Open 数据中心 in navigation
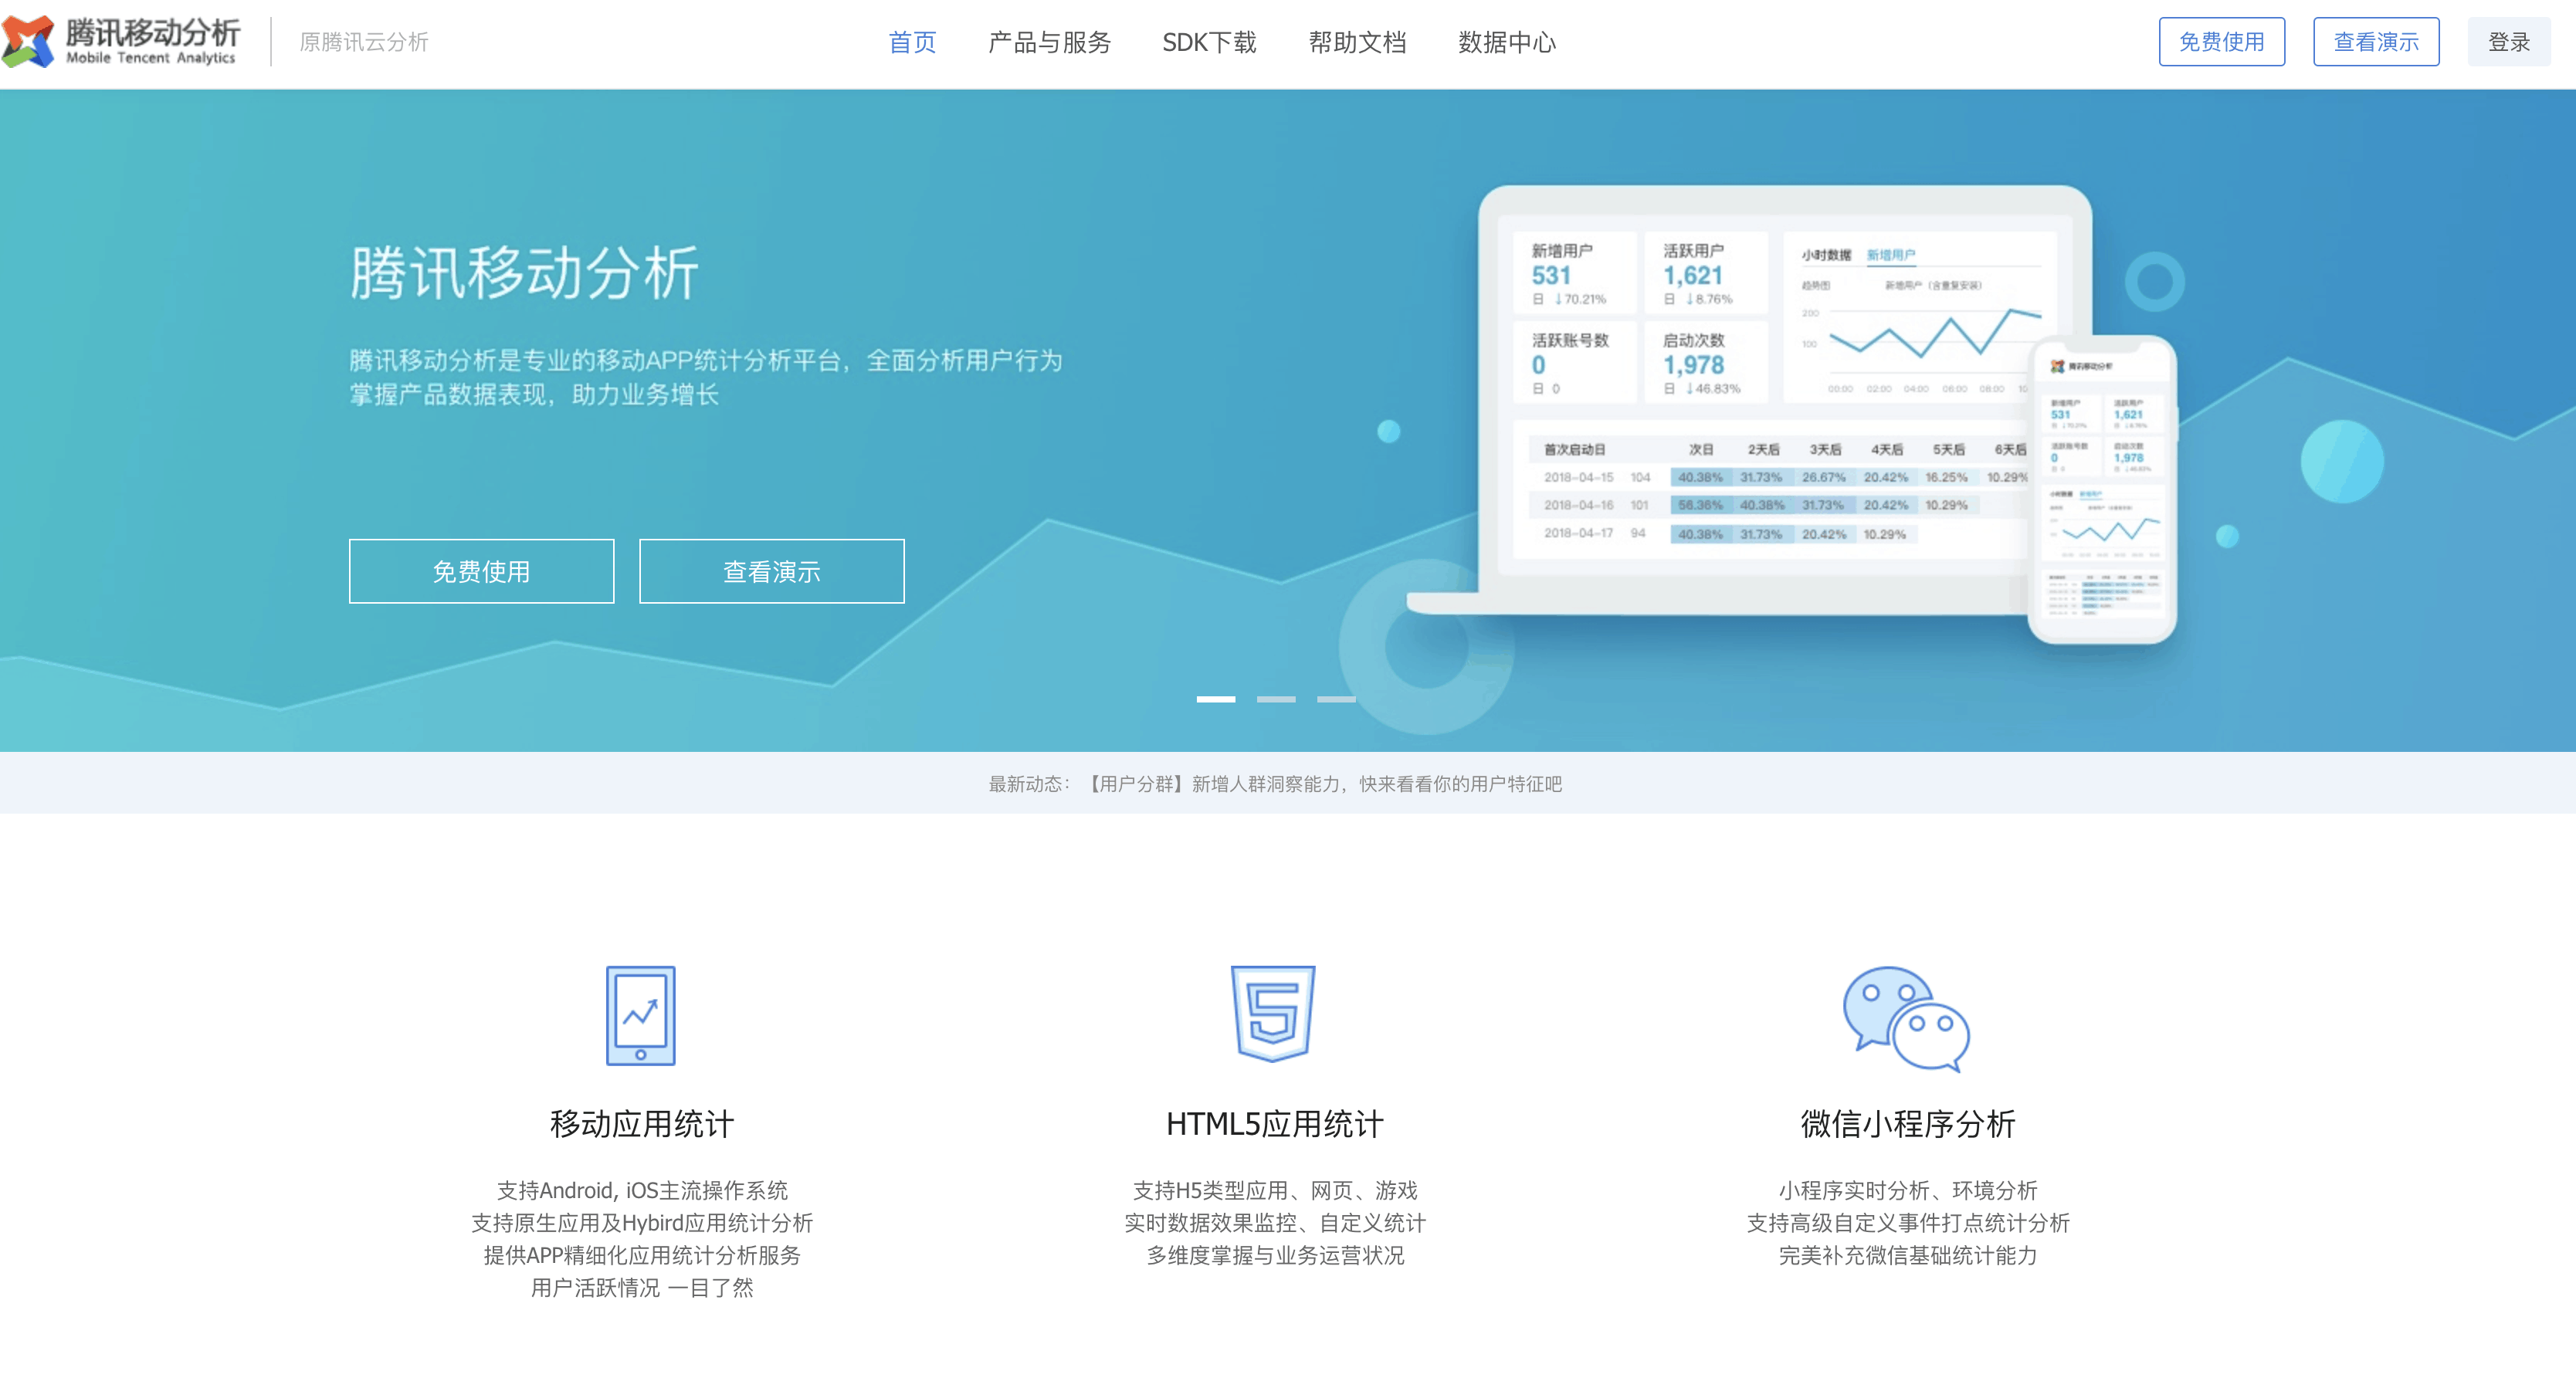The height and width of the screenshot is (1388, 2576). (x=1507, y=42)
